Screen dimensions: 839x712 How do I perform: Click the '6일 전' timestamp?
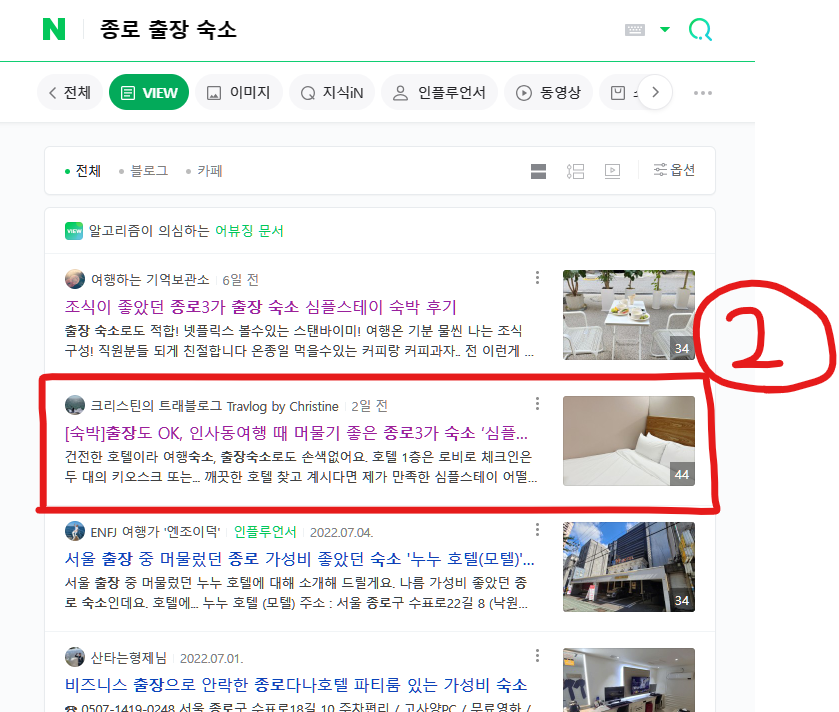240,280
